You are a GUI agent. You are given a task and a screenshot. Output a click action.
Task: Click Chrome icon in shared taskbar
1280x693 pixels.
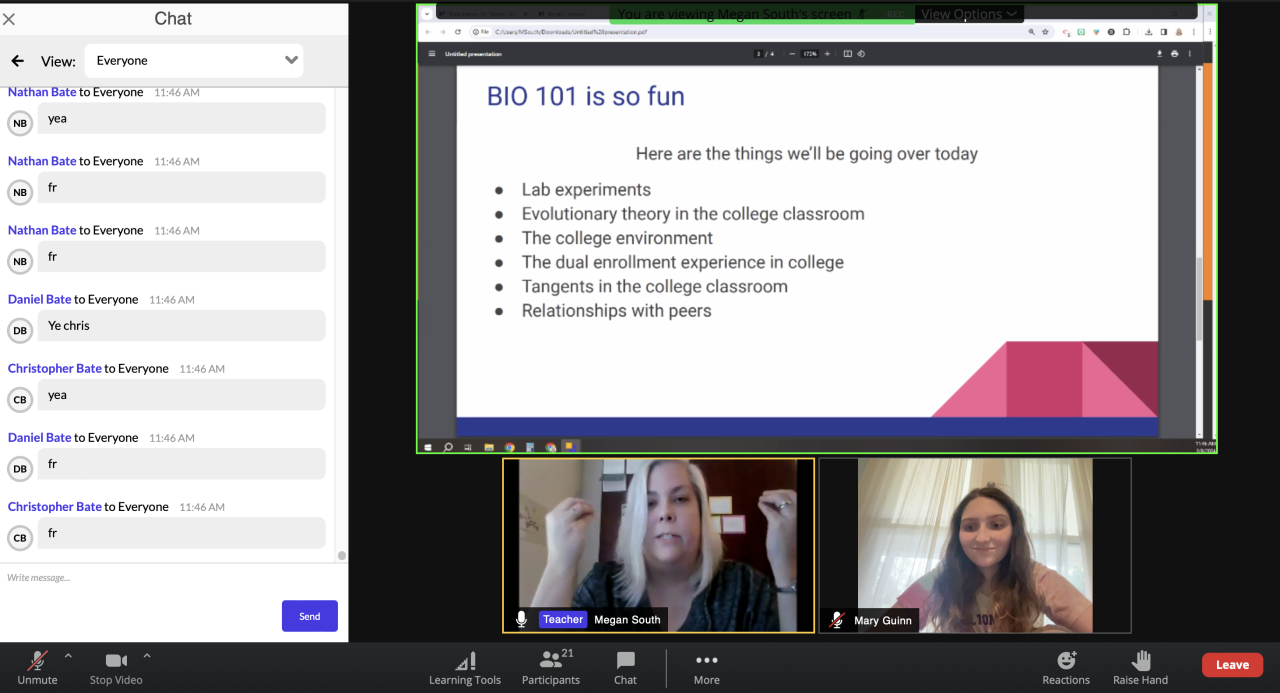coord(509,447)
